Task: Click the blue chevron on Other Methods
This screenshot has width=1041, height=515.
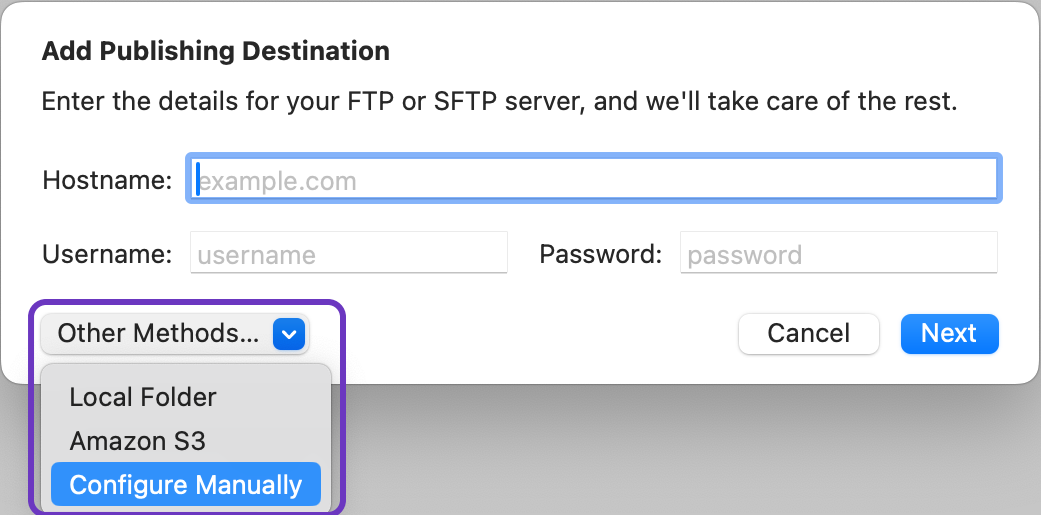Action: 288,334
